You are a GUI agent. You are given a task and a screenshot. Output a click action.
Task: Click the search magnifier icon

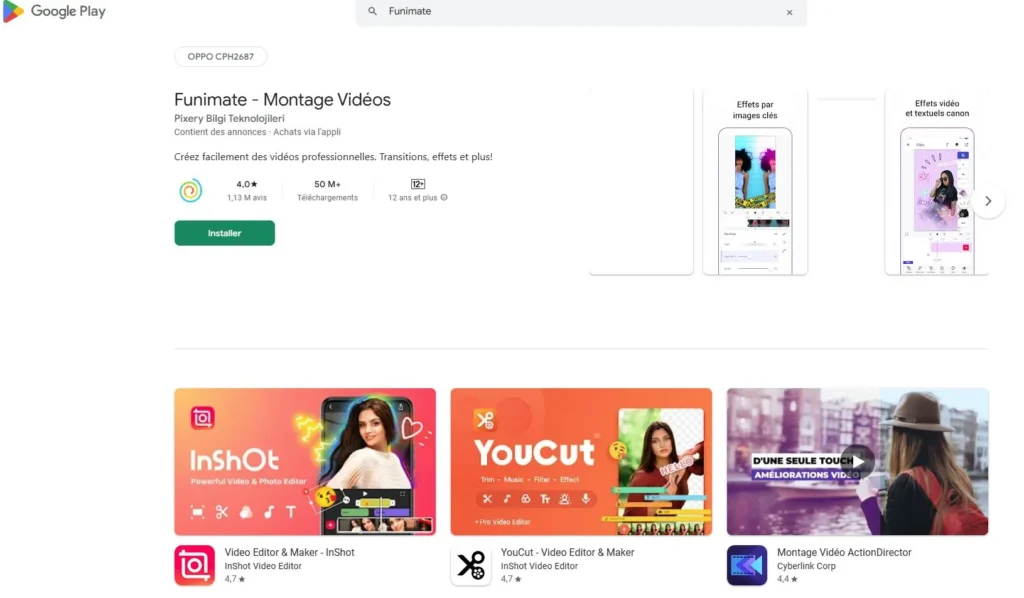click(x=372, y=11)
